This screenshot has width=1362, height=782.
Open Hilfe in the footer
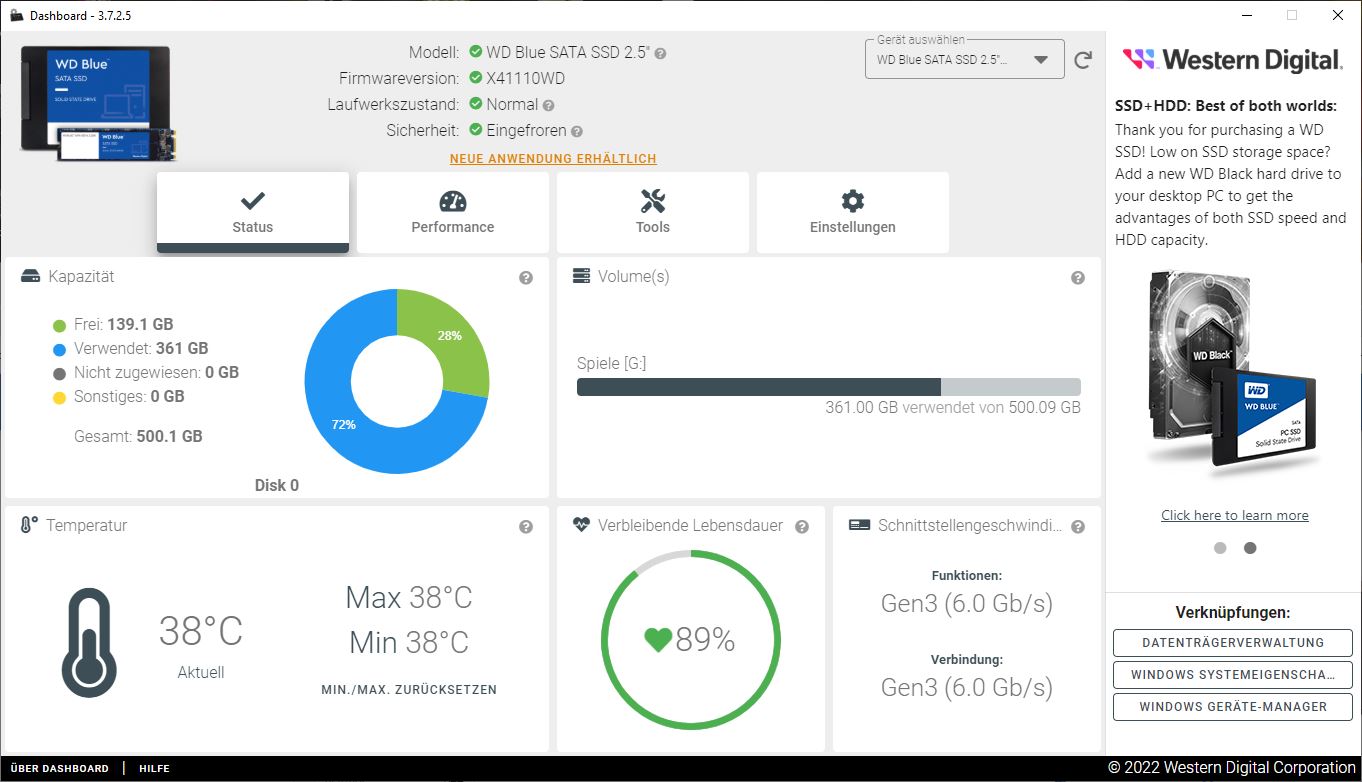click(x=154, y=769)
